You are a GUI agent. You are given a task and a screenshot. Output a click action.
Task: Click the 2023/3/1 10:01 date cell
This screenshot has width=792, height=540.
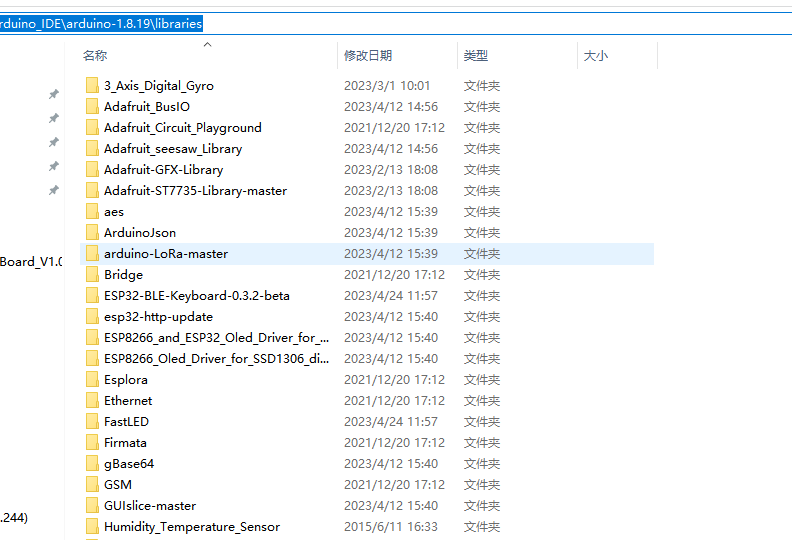pos(387,86)
